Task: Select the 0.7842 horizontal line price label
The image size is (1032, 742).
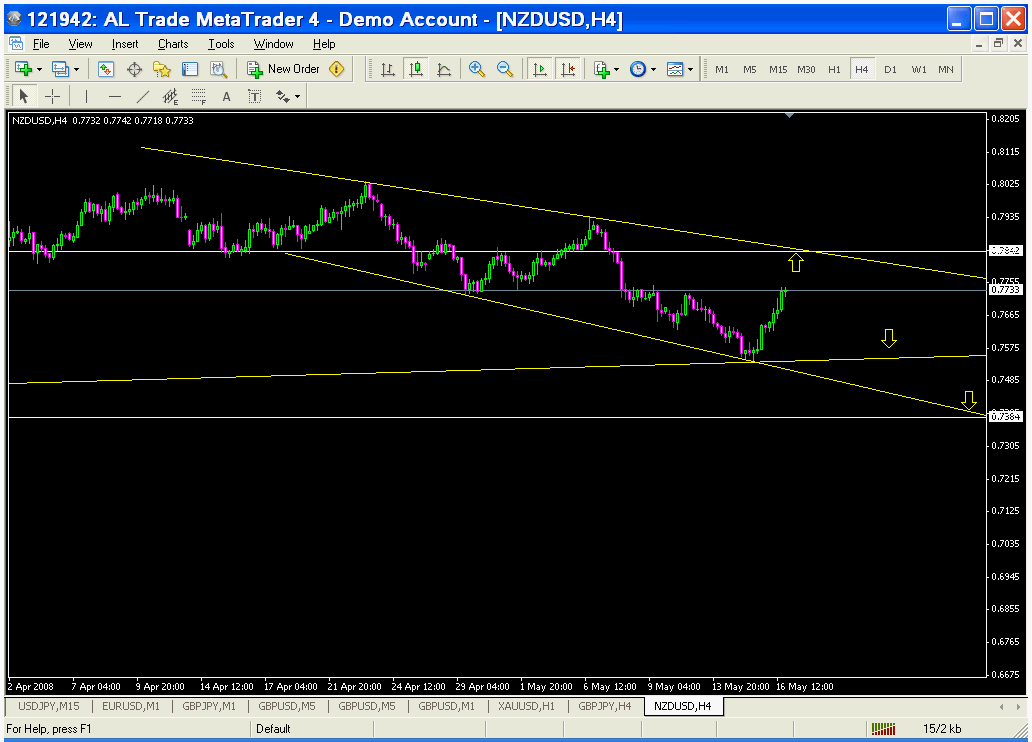Action: point(1004,251)
